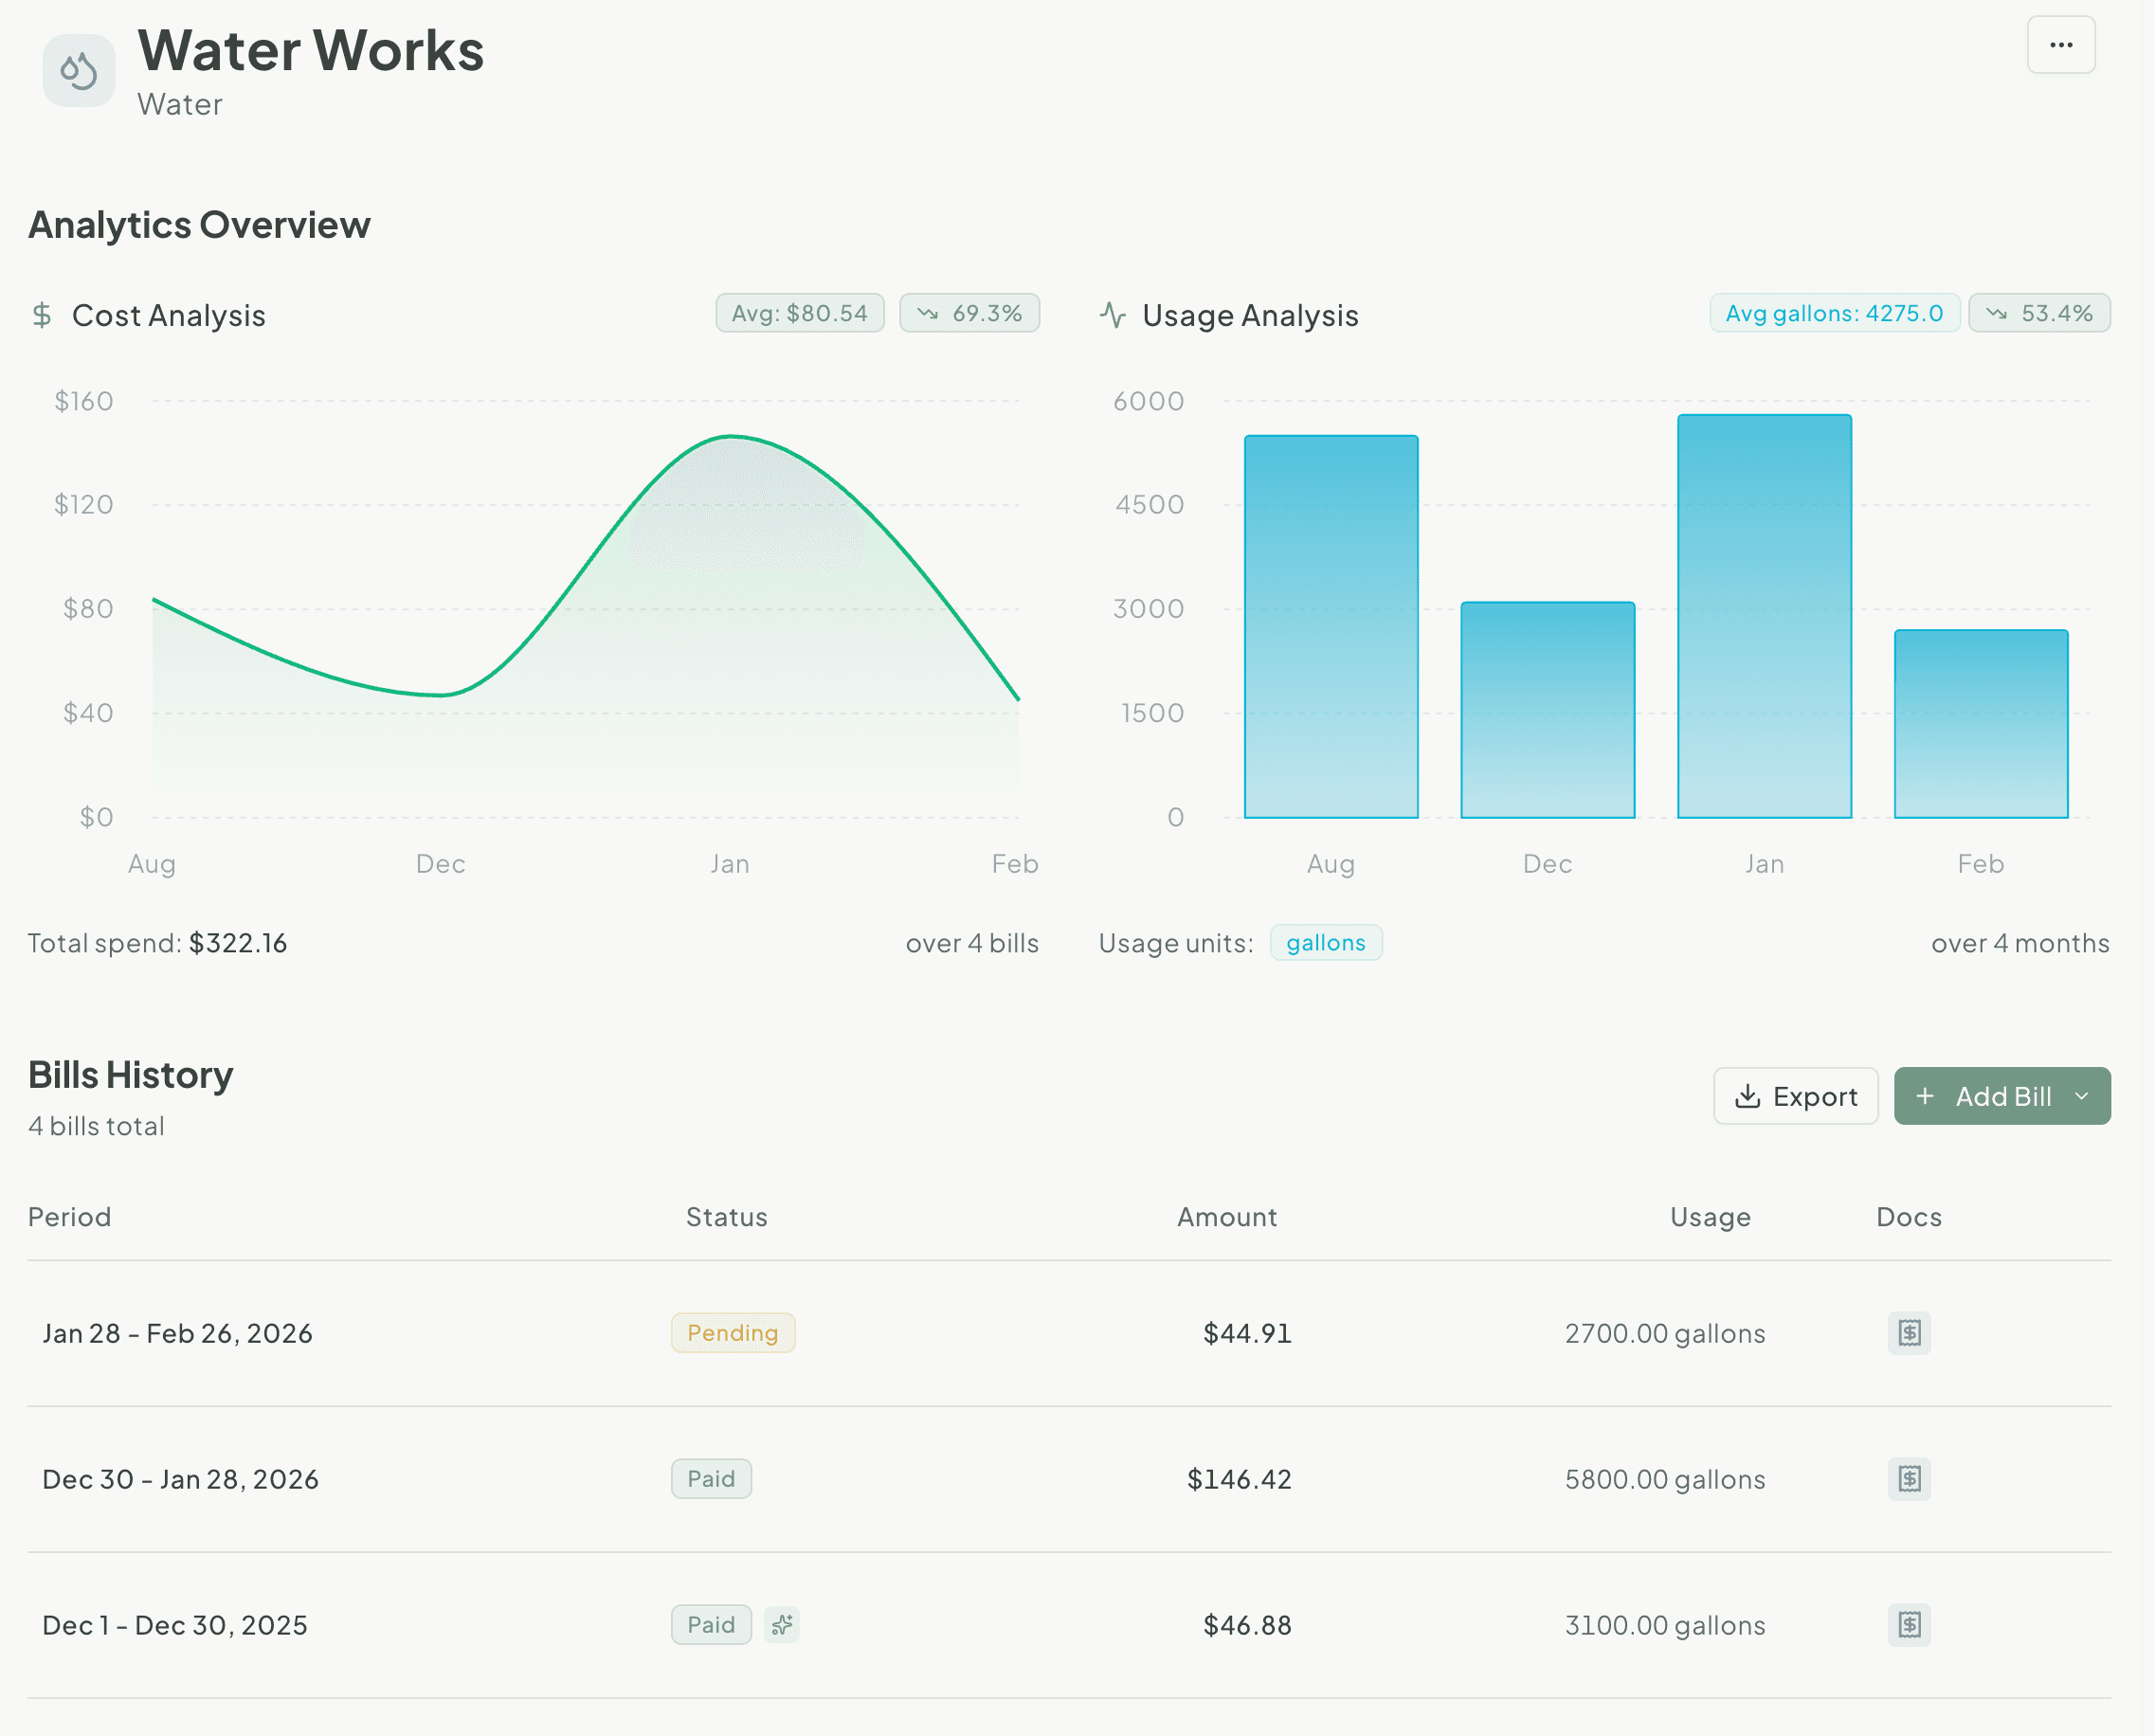Screen dimensions: 2155x1736
Task: Click downward-trend icon in the 53.4% badge
Action: coord(1997,313)
